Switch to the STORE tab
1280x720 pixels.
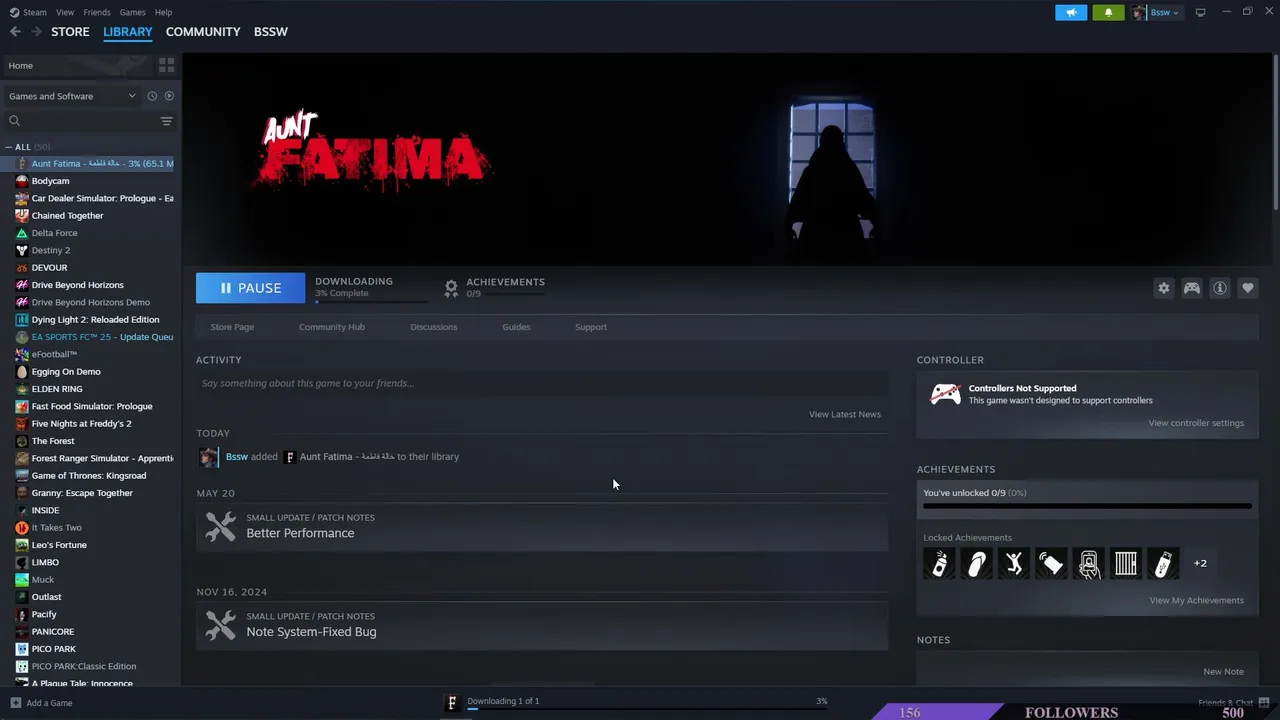[70, 32]
